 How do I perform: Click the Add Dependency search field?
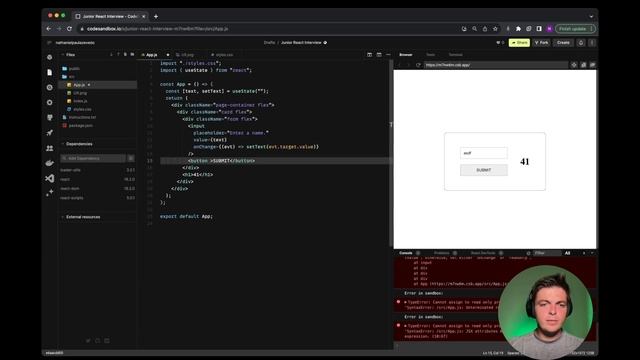[x=93, y=158]
